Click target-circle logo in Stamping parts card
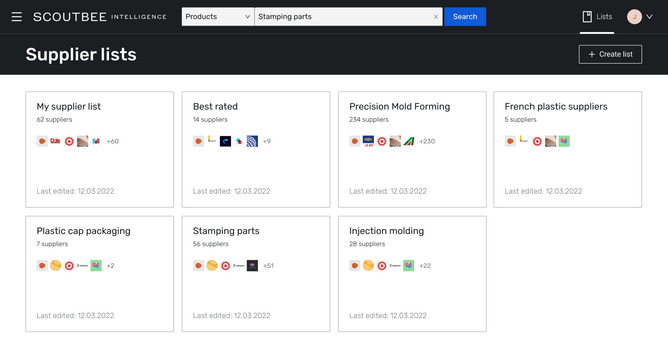 (x=225, y=266)
